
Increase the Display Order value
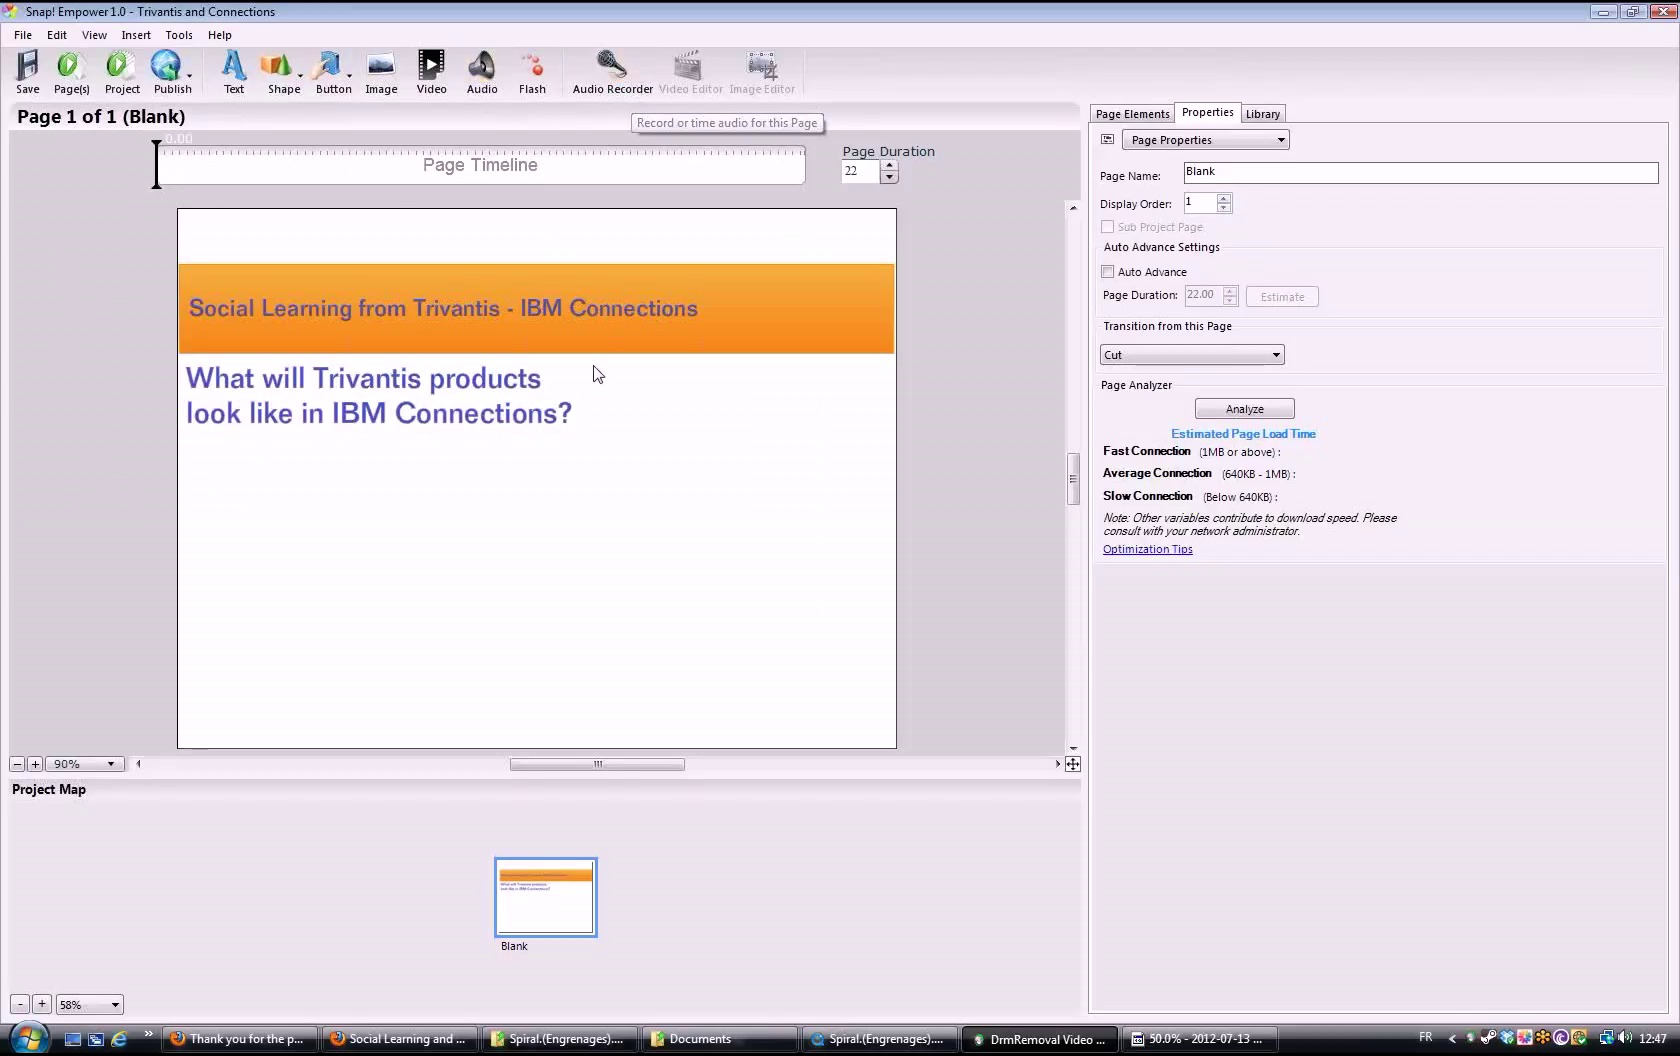[x=1224, y=198]
